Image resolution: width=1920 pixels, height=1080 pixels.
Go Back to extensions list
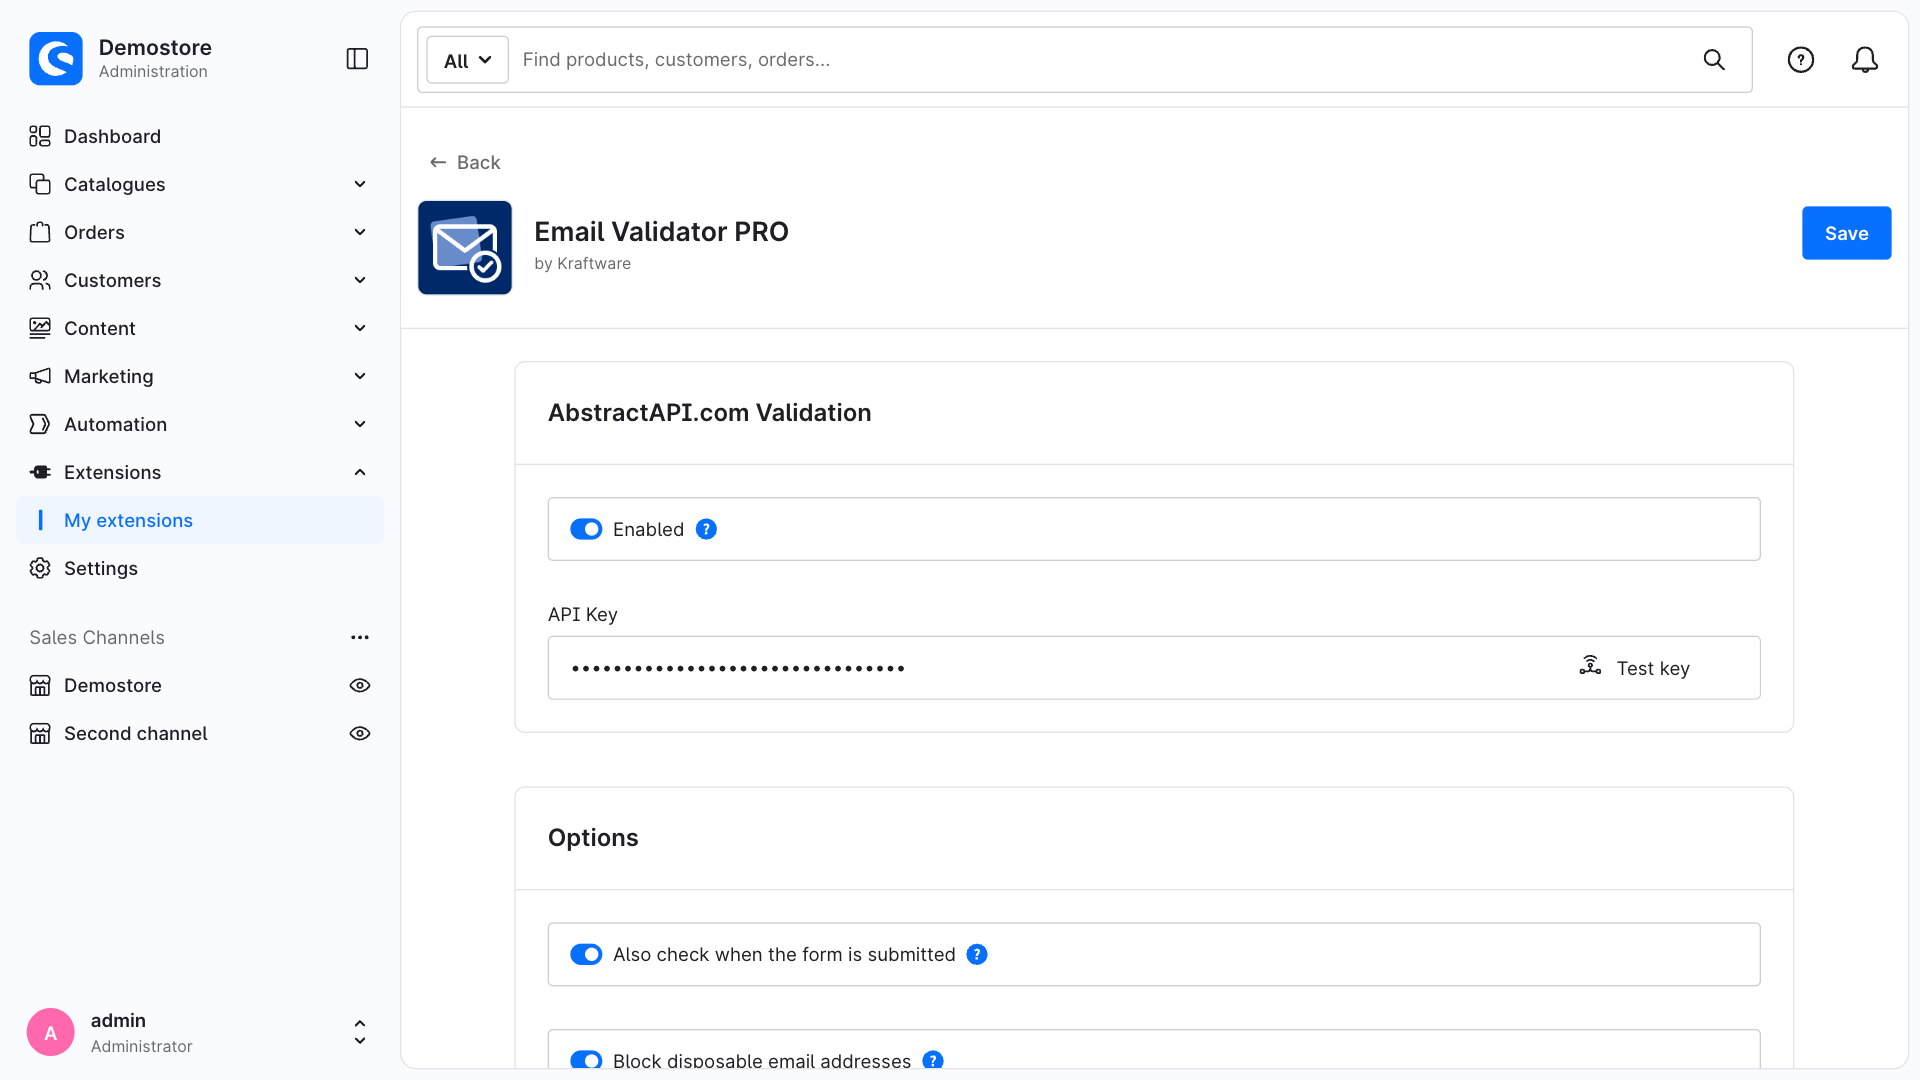pos(465,162)
